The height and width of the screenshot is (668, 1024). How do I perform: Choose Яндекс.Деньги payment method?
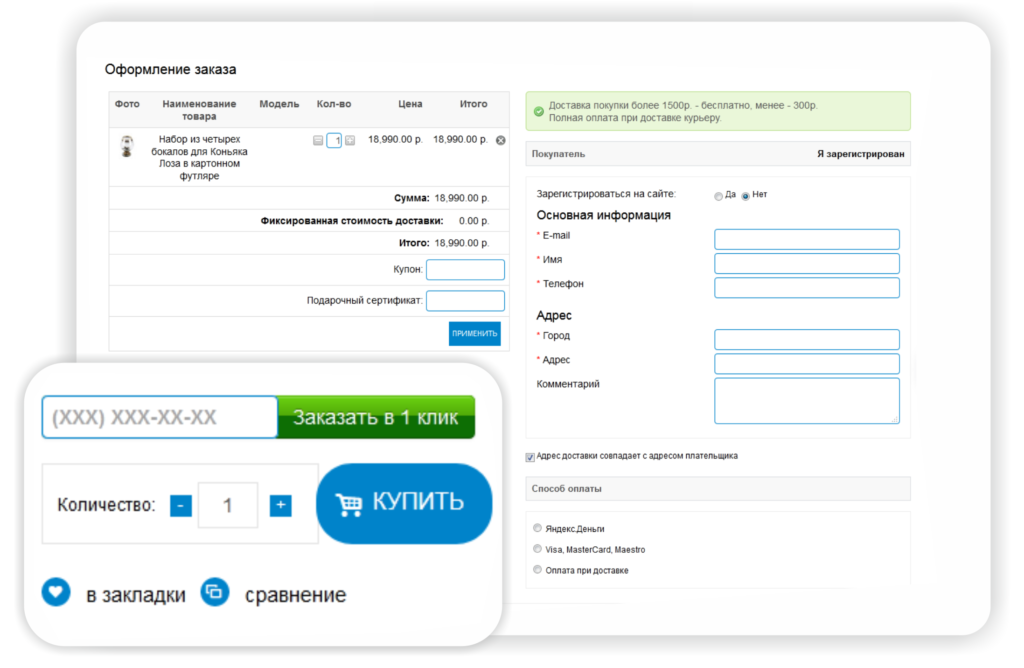tap(538, 528)
